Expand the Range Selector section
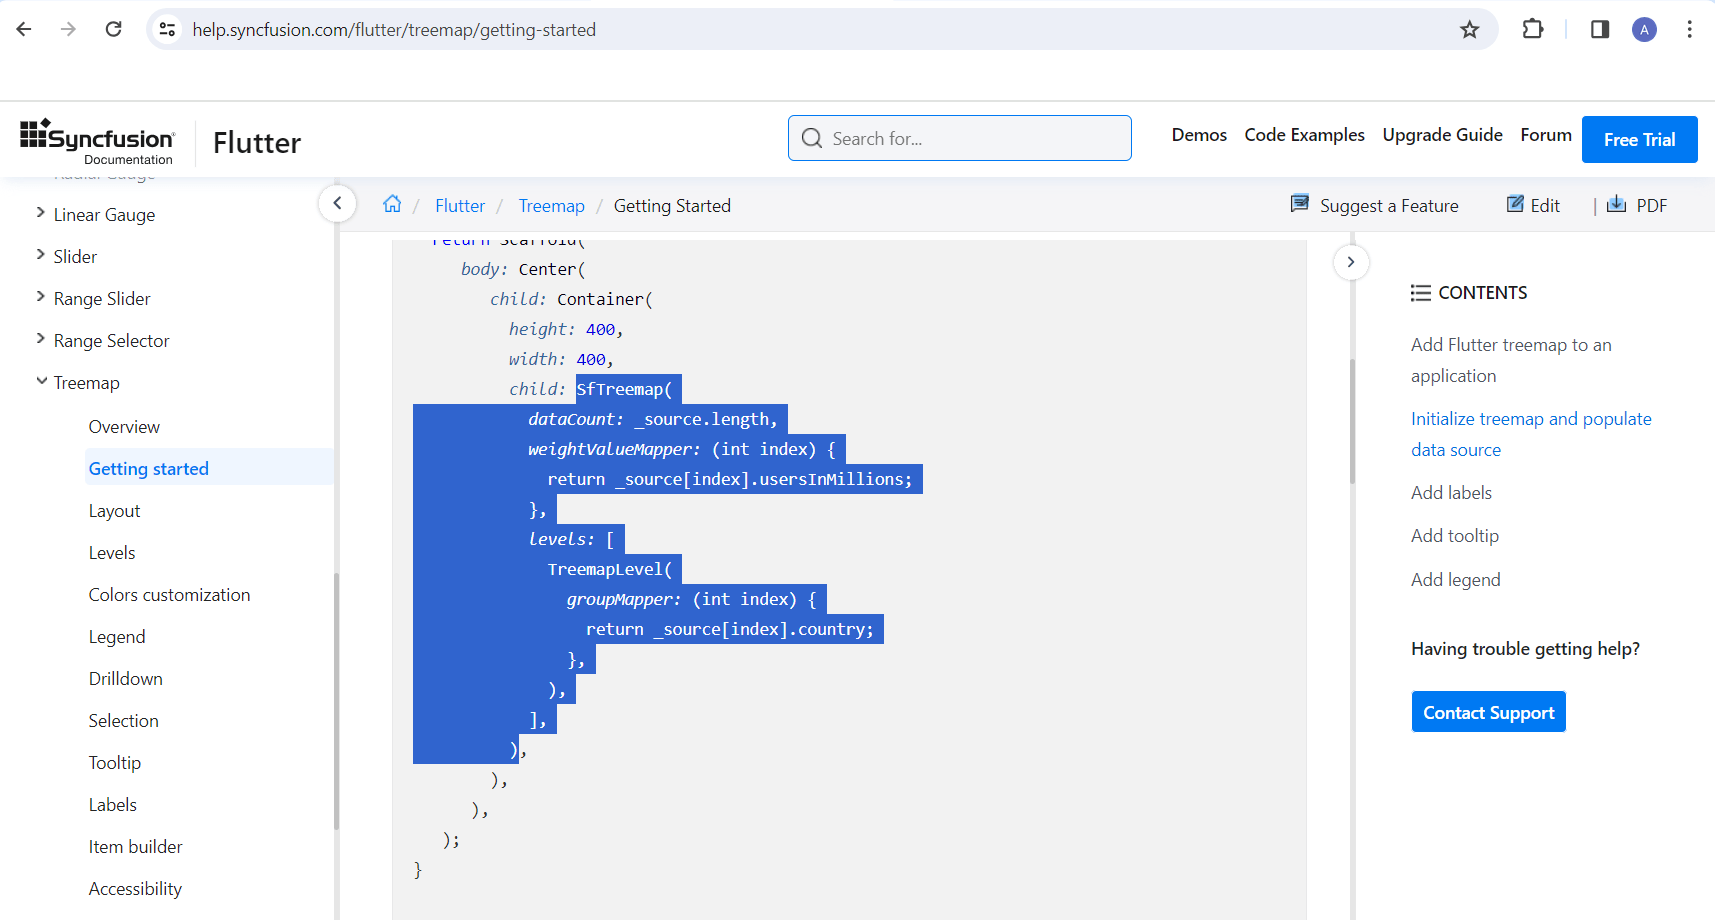Screen dimensions: 1715x920 pyautogui.click(x=41, y=339)
